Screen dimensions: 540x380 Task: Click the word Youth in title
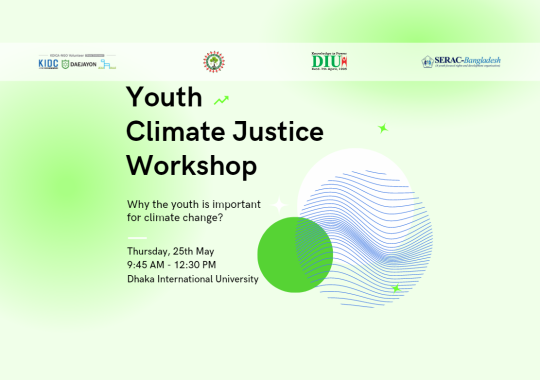click(x=164, y=97)
